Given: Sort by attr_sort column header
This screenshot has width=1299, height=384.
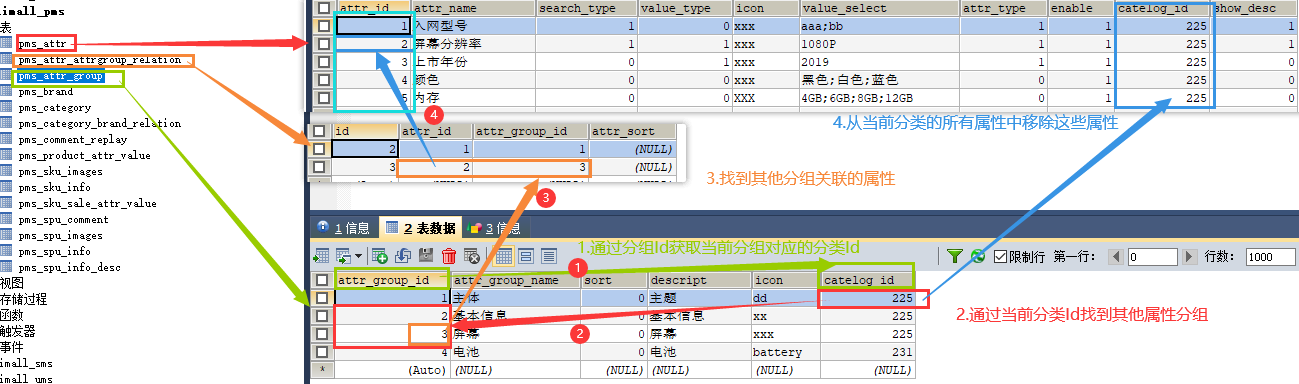Looking at the screenshot, I should pyautogui.click(x=633, y=131).
